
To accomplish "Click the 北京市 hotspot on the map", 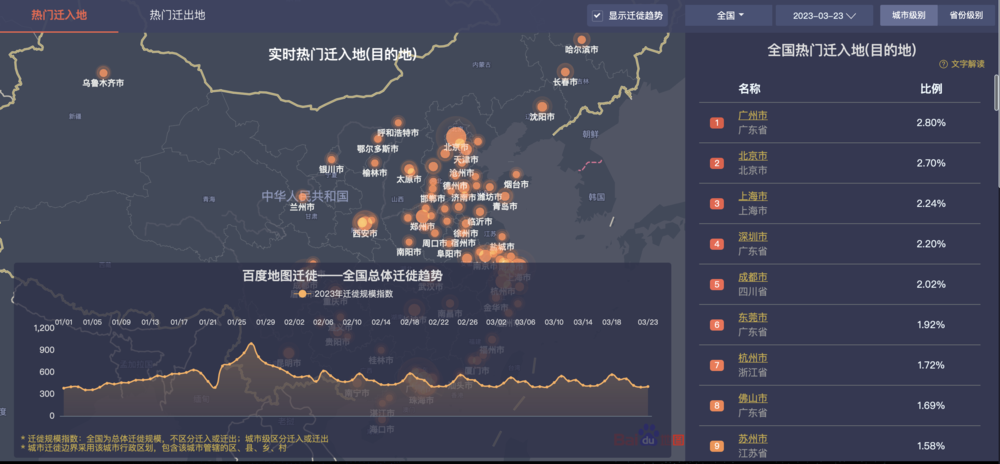I will click(457, 136).
